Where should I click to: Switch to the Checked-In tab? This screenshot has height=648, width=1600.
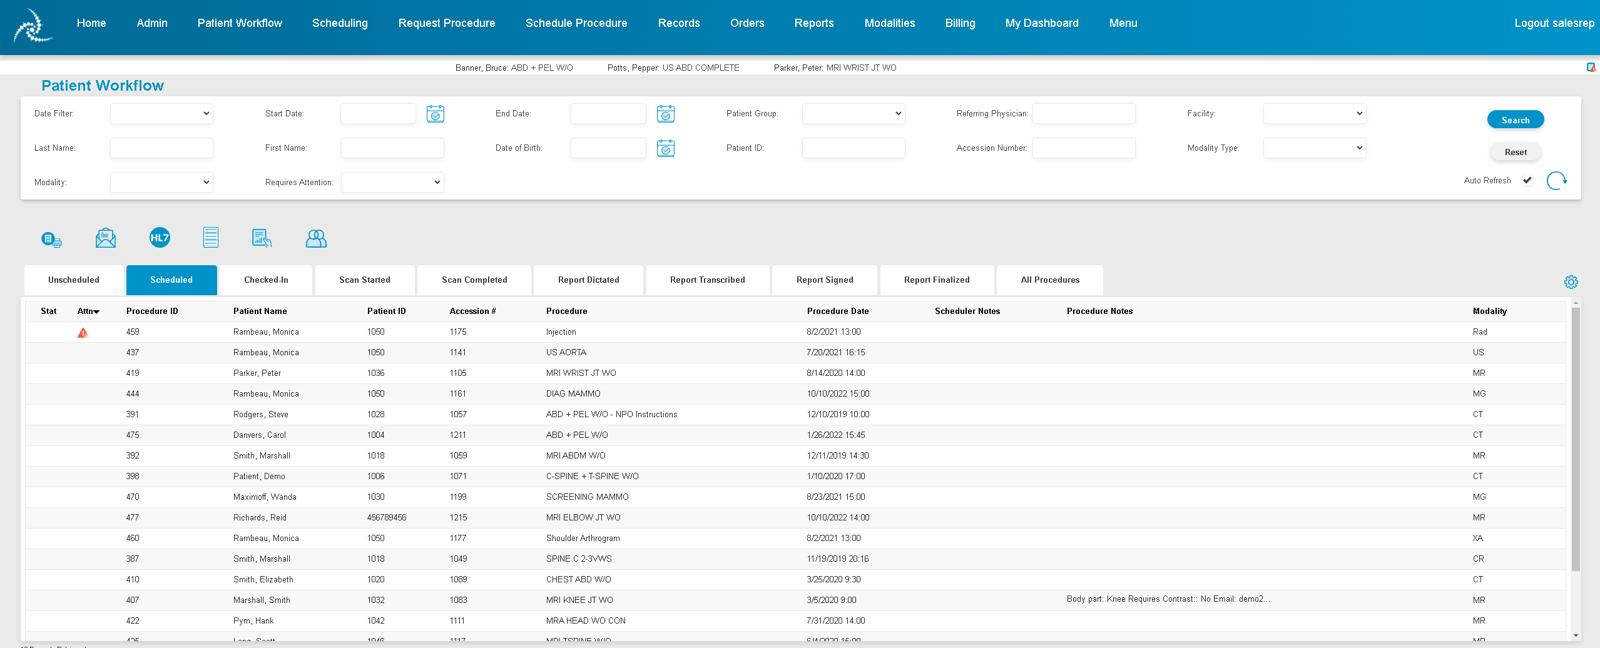(266, 280)
